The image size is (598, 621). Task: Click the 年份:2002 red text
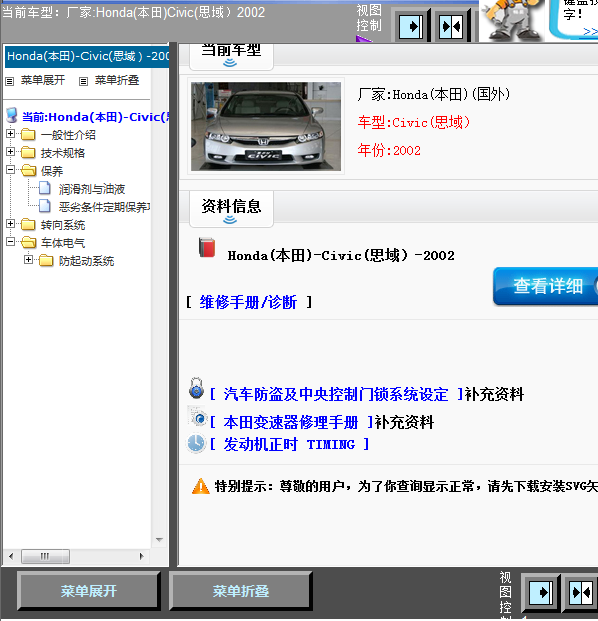pos(389,150)
